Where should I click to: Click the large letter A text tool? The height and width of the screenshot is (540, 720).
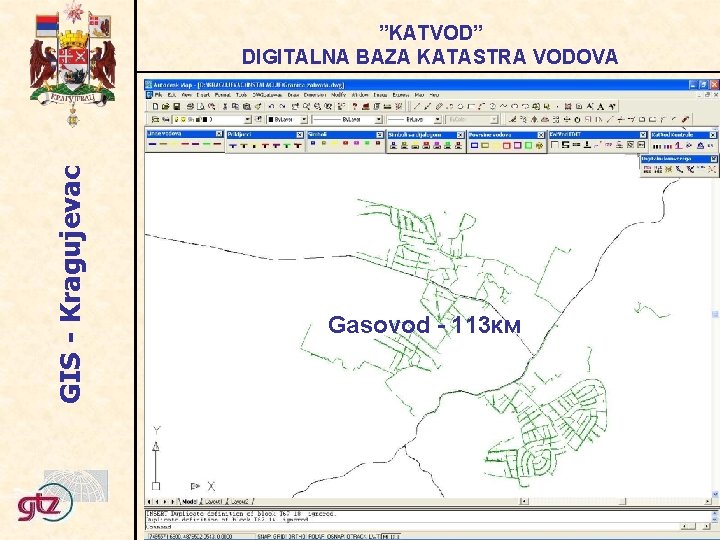[x=601, y=107]
